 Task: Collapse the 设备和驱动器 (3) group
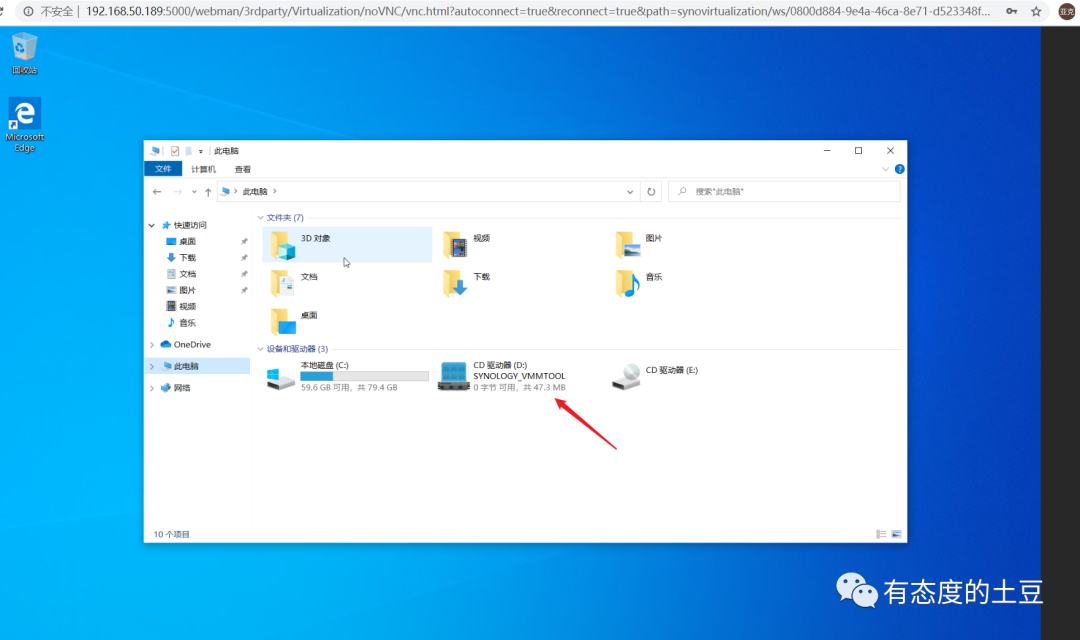coord(260,349)
